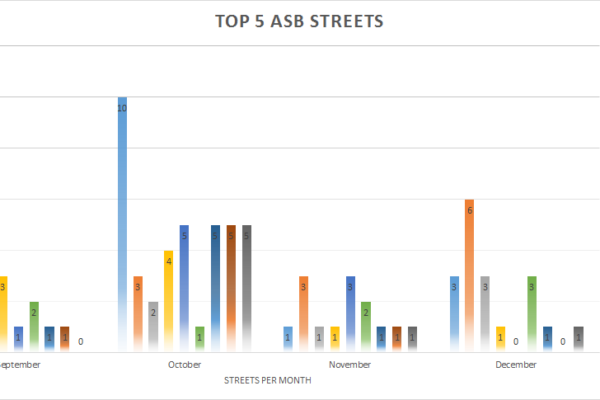This screenshot has width=600, height=400.
Task: Click the November axis label
Action: click(x=350, y=365)
